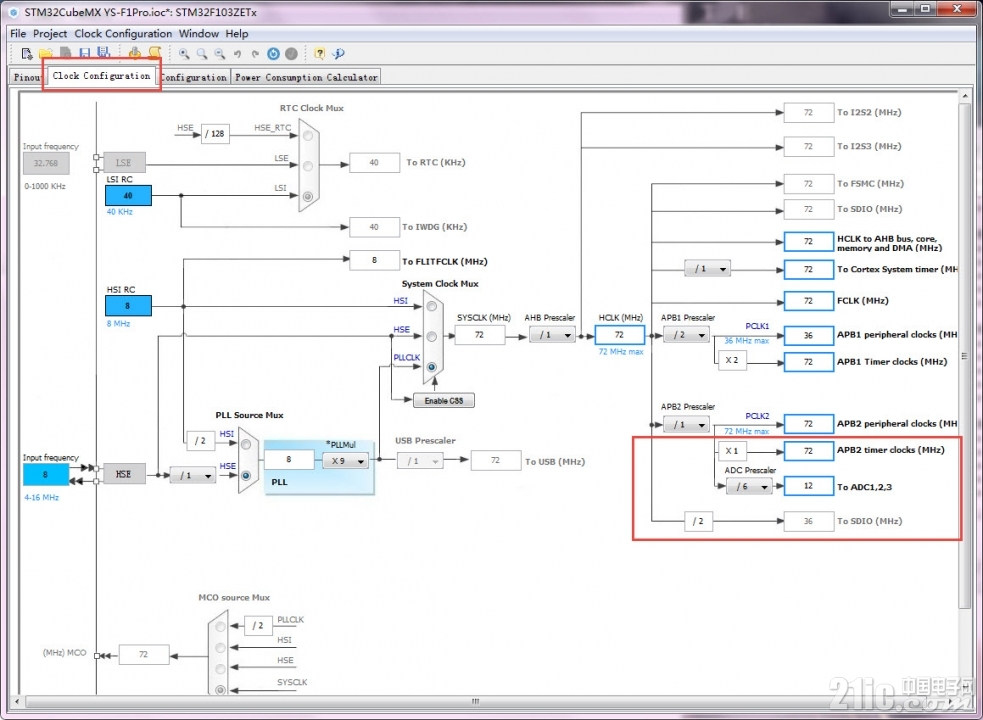This screenshot has height=720, width=983.
Task: Open the Cortex System timer divider dropdown
Action: click(x=708, y=268)
